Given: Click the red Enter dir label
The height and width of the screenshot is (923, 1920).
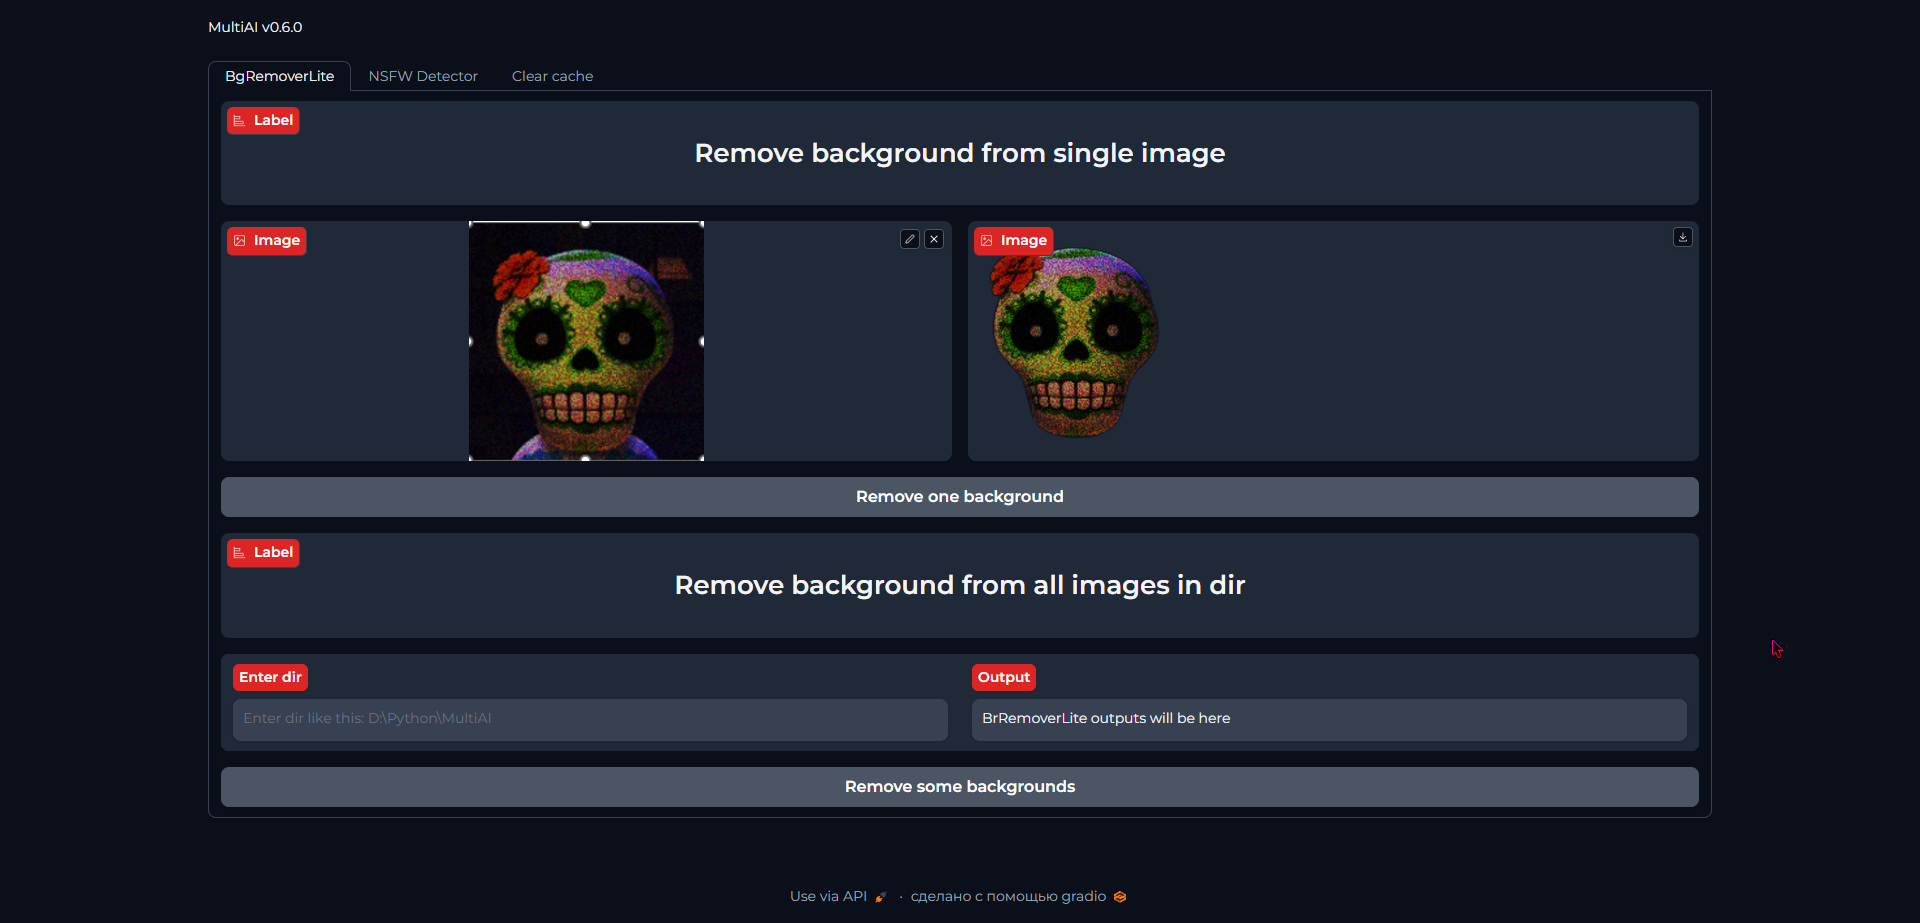Looking at the screenshot, I should point(270,678).
